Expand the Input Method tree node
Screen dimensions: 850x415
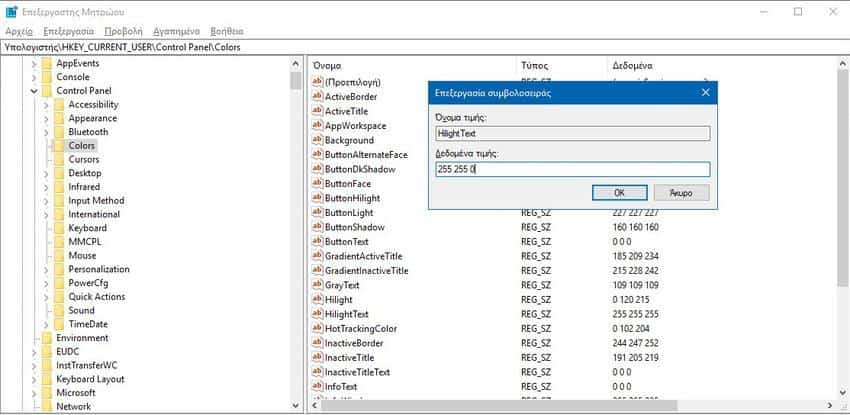pyautogui.click(x=47, y=201)
